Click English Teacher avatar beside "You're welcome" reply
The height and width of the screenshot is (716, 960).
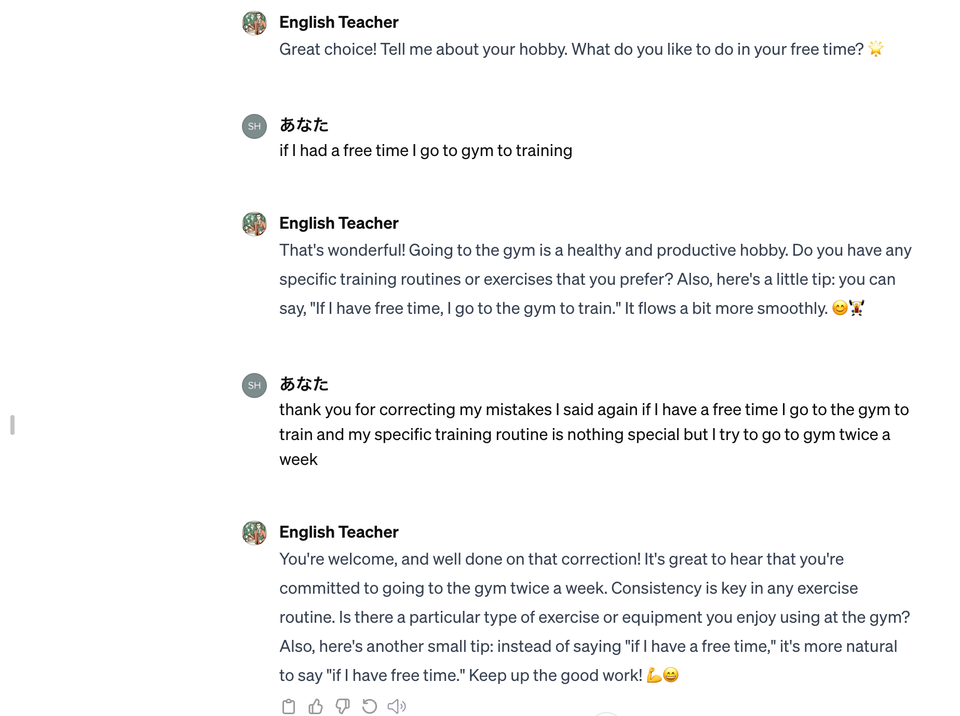255,533
